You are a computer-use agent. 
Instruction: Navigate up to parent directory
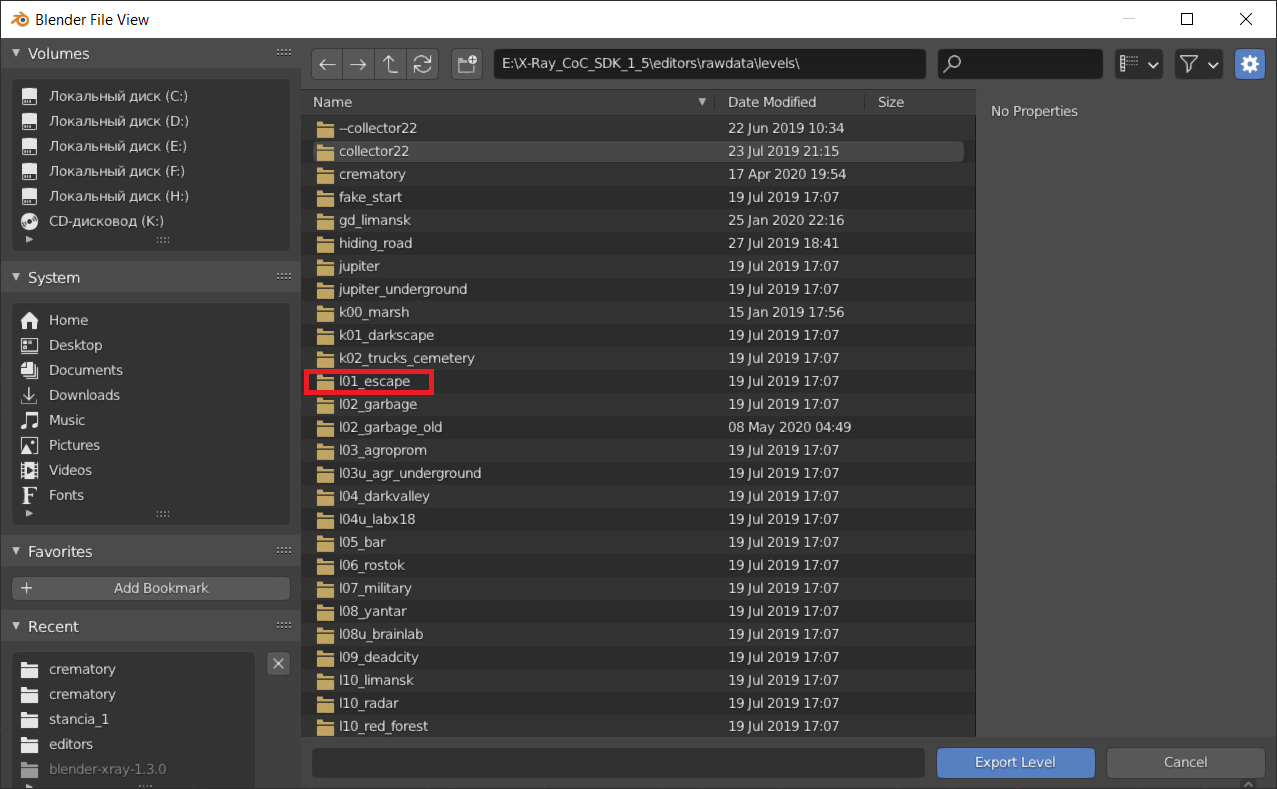390,64
